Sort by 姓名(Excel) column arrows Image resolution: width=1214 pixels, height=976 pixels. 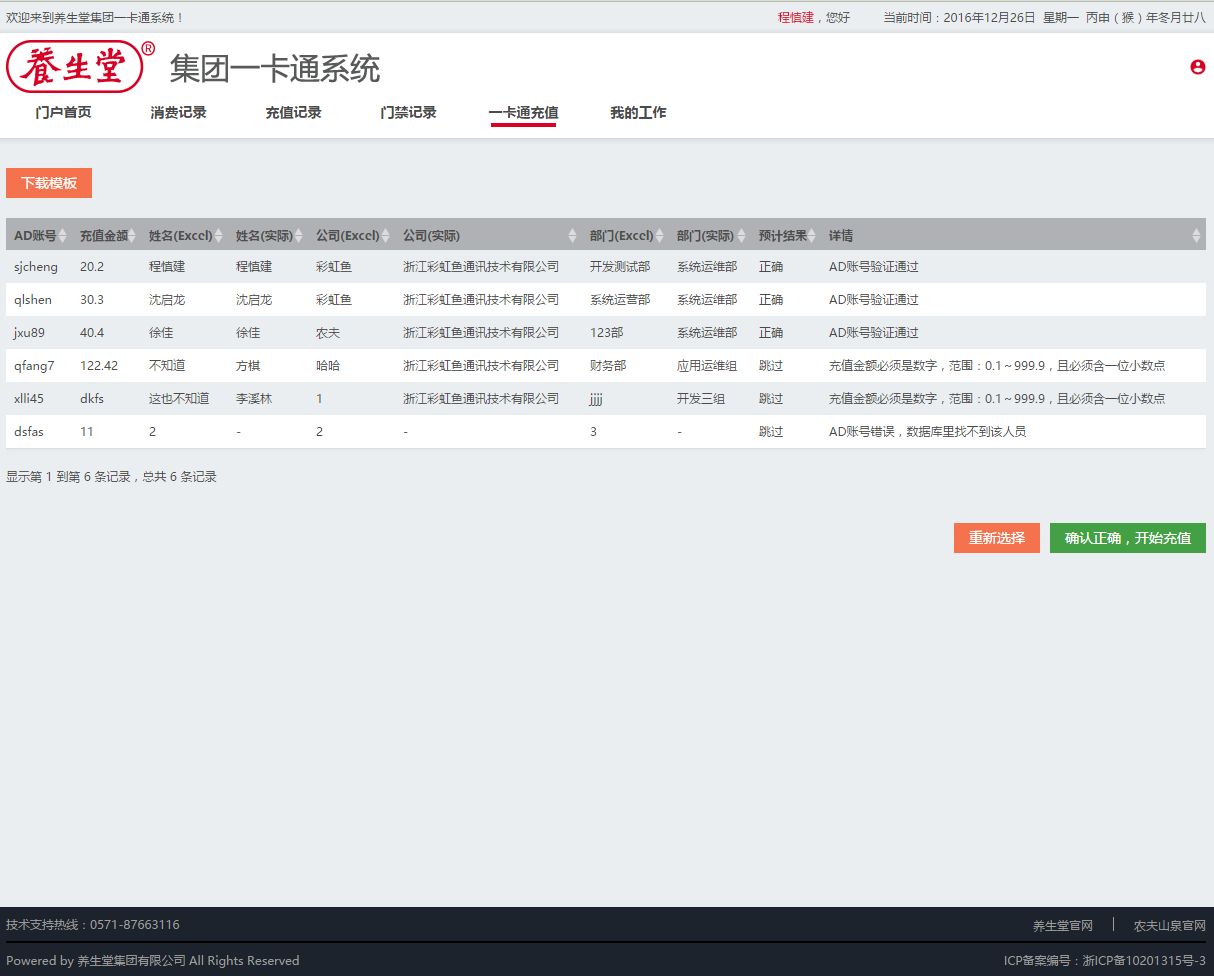[219, 236]
